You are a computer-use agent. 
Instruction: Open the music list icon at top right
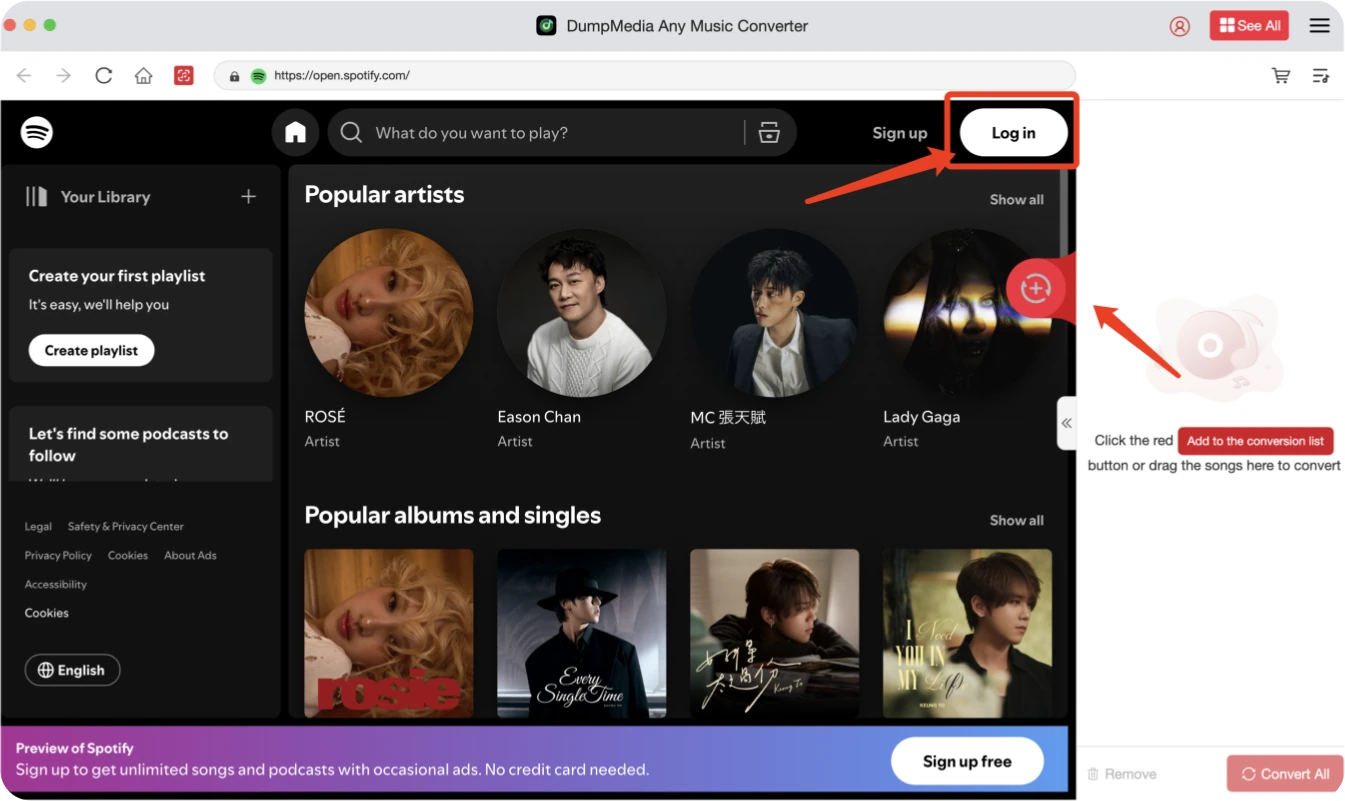click(x=1320, y=75)
